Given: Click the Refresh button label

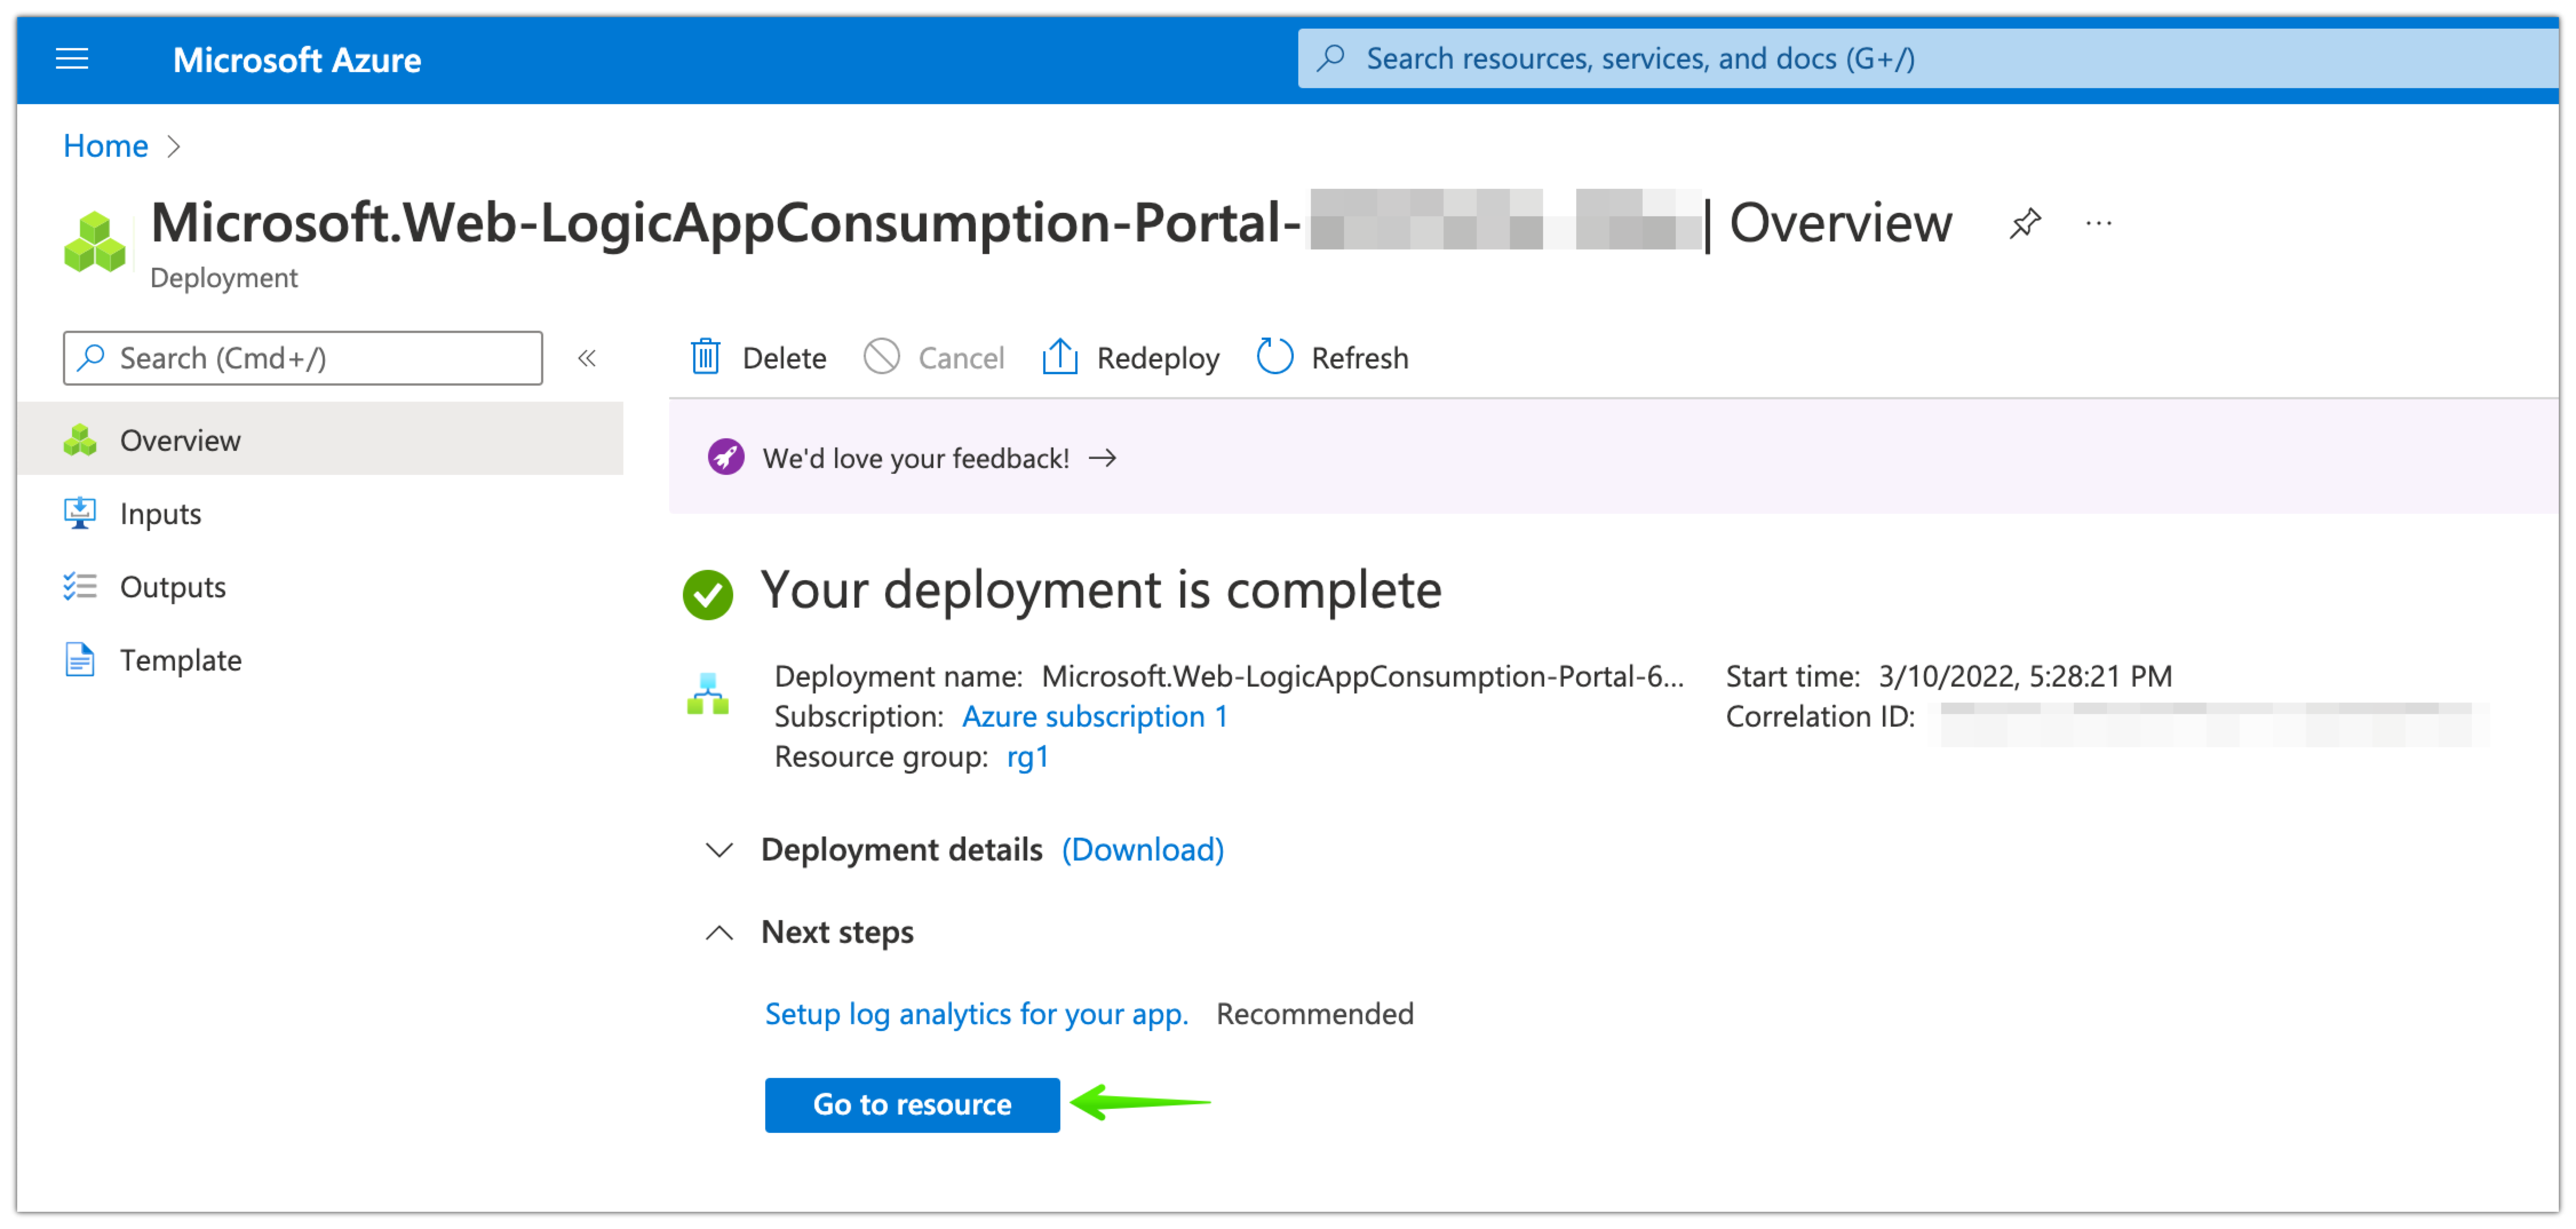Looking at the screenshot, I should (x=1360, y=358).
